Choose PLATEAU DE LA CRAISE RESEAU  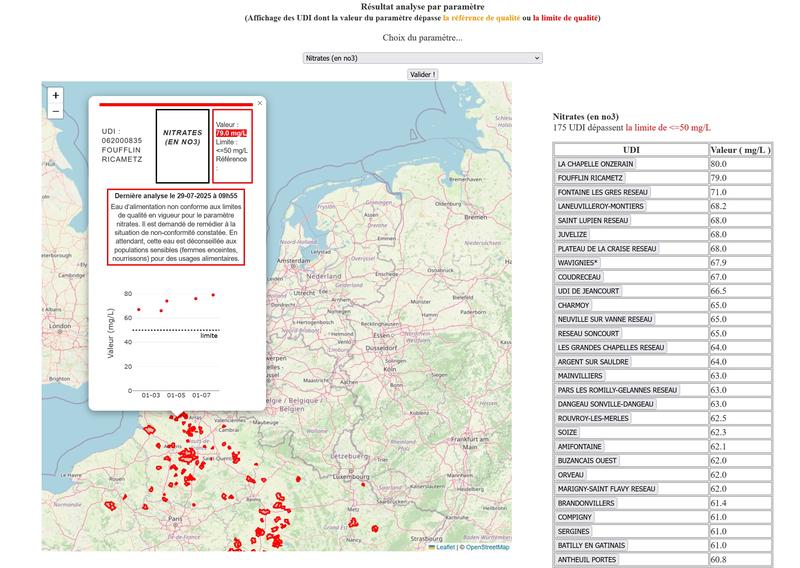point(607,248)
